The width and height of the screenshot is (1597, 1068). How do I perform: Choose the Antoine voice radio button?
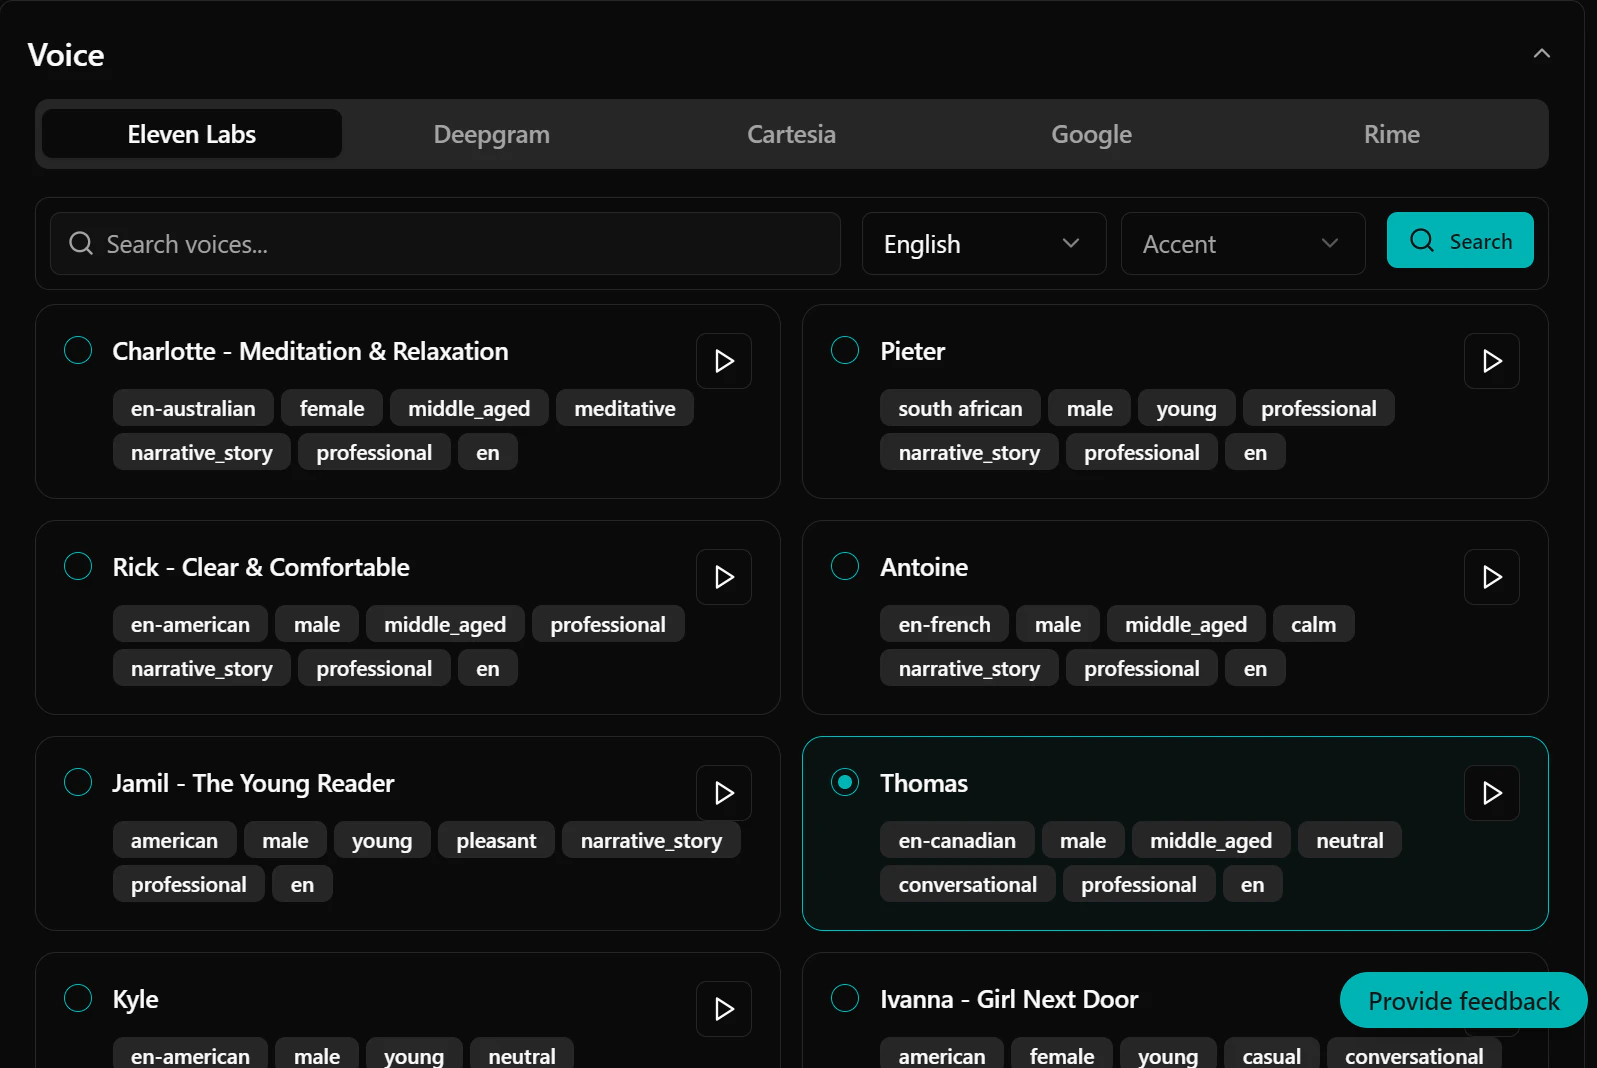(x=845, y=567)
